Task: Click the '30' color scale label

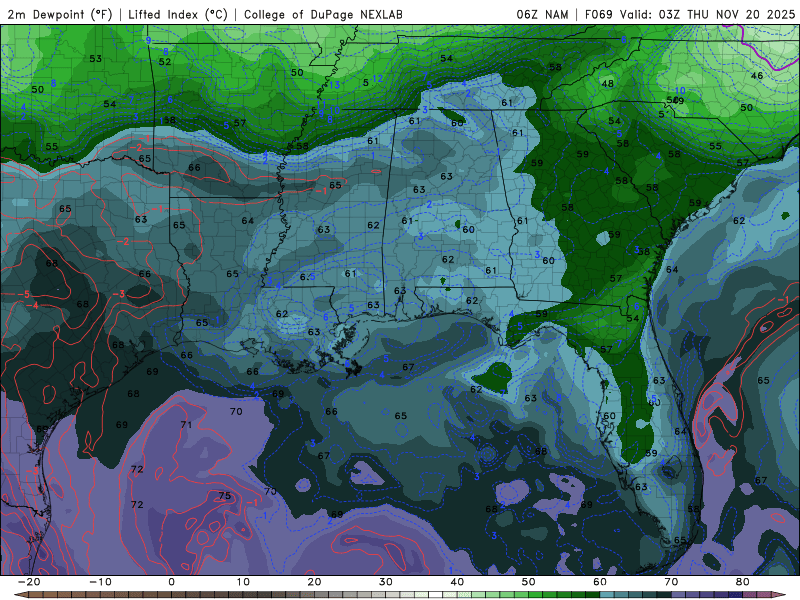Action: click(386, 582)
